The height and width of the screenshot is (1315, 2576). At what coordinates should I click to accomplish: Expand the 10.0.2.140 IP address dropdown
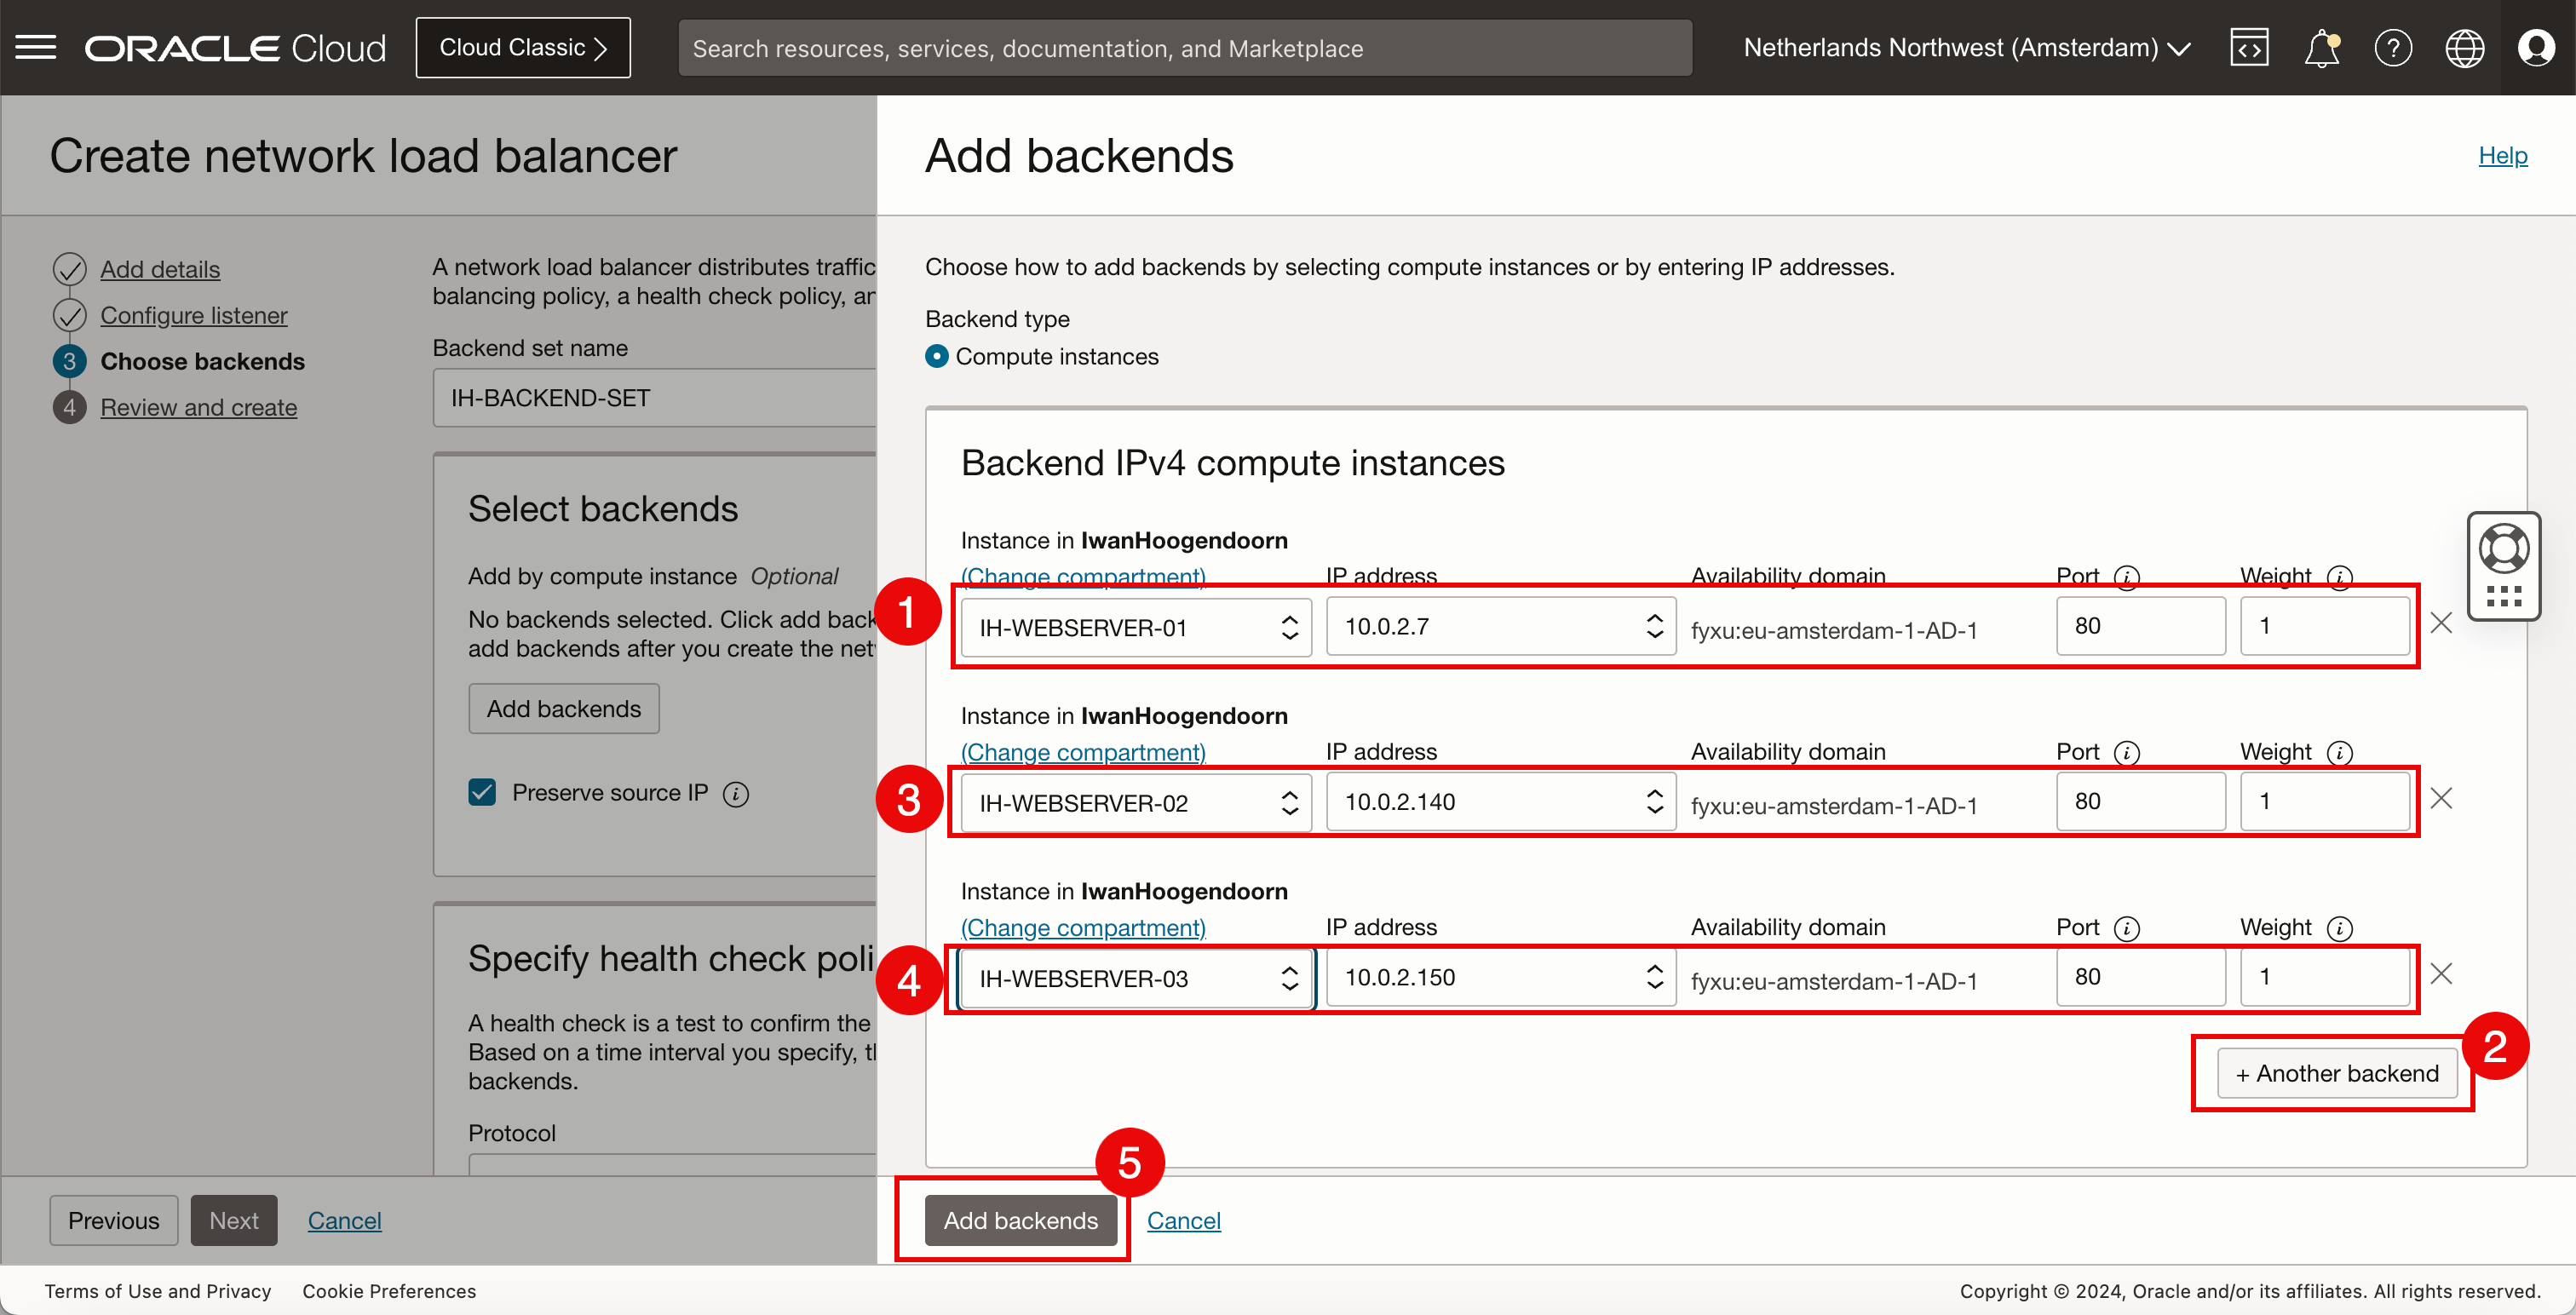pyautogui.click(x=1500, y=802)
